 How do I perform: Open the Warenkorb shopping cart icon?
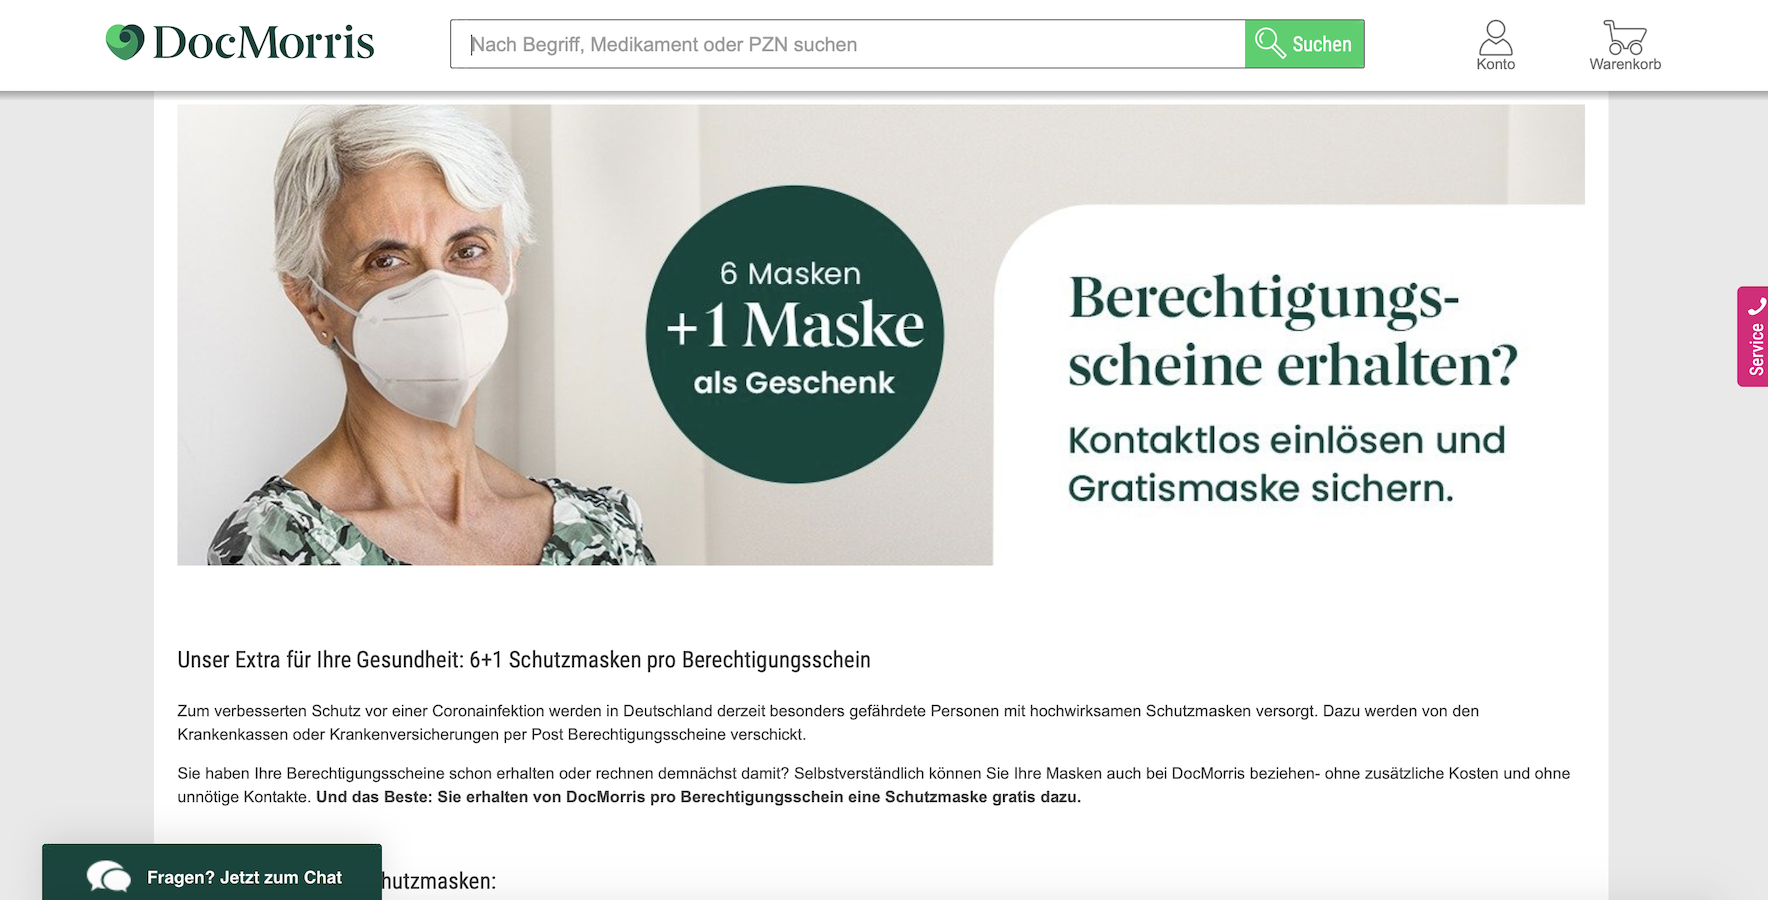pos(1625,37)
